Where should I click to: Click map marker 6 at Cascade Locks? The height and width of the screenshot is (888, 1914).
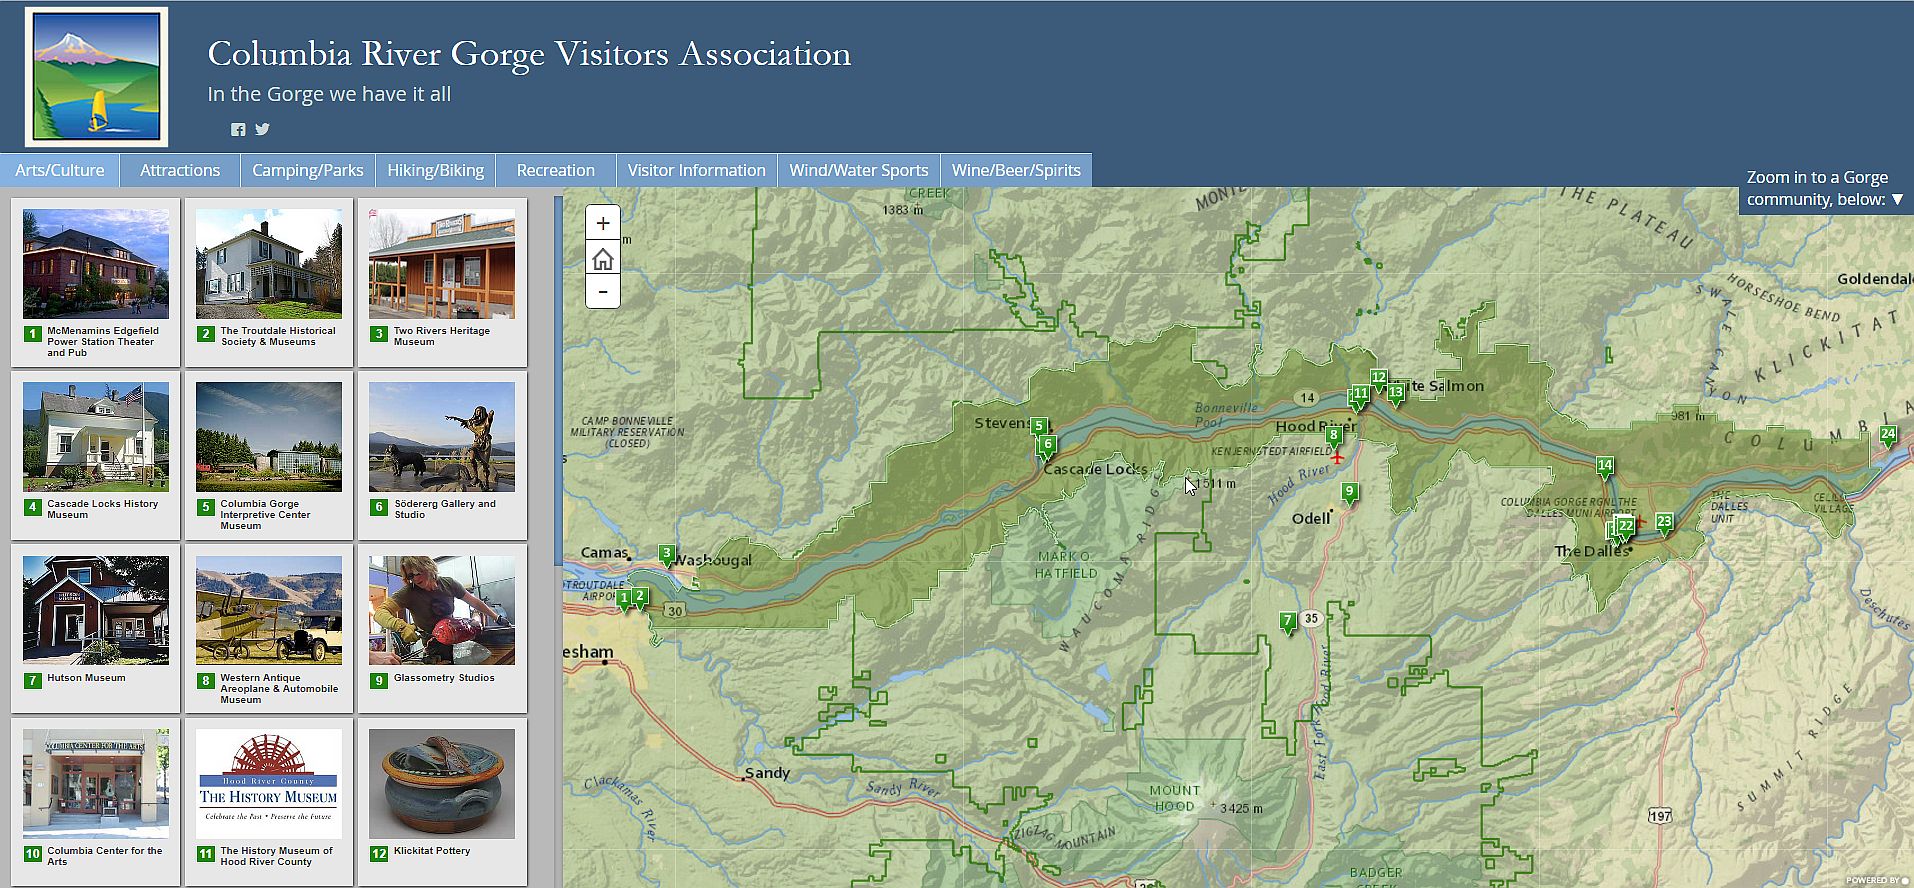[x=1048, y=446]
